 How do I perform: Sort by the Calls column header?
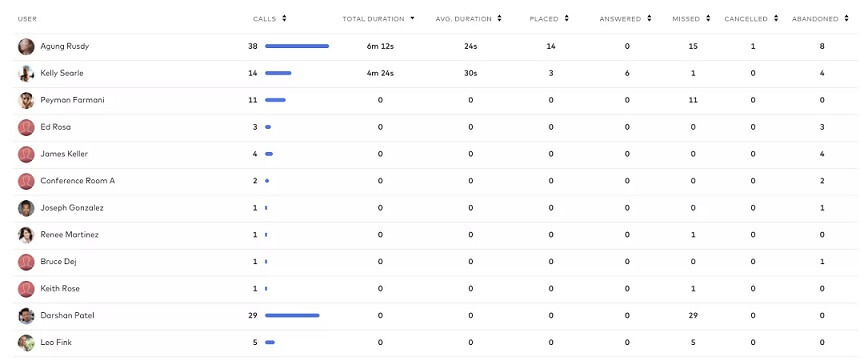click(269, 19)
